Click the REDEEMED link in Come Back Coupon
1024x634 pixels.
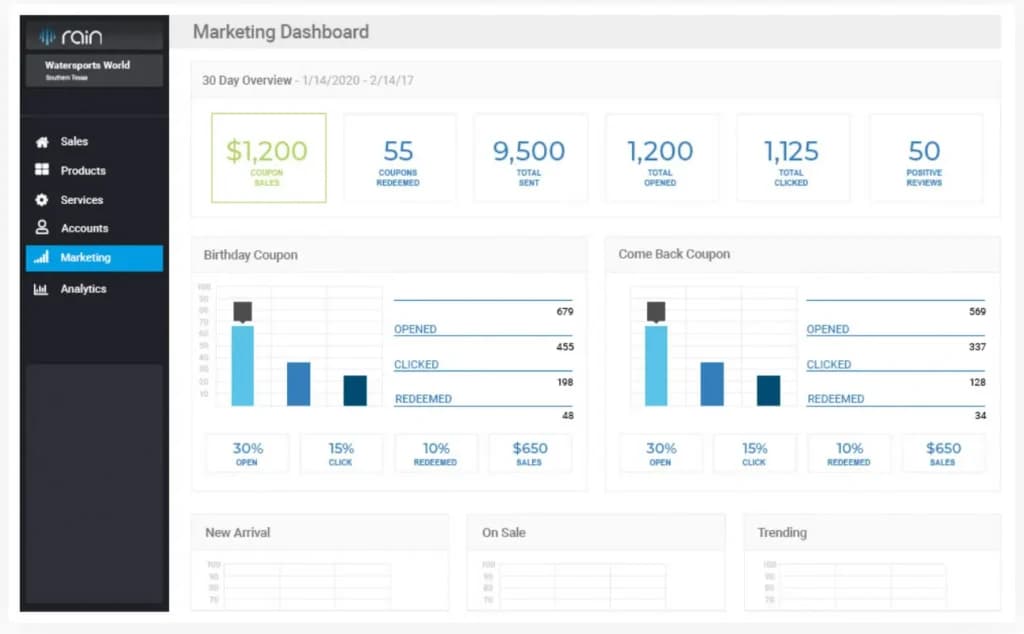tap(836, 398)
